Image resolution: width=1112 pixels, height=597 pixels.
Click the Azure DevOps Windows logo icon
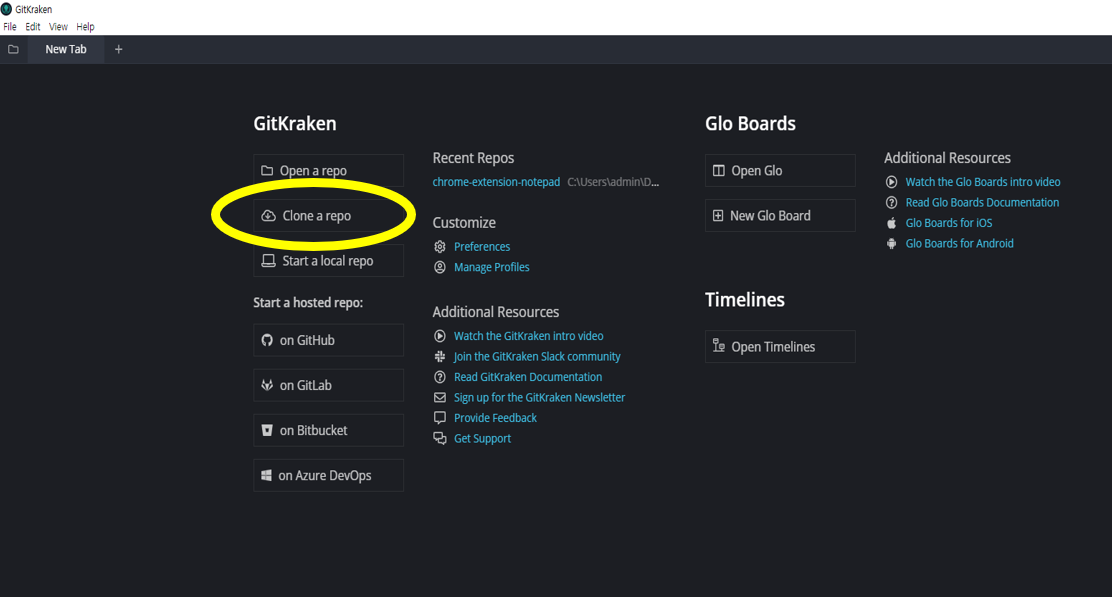(x=266, y=475)
